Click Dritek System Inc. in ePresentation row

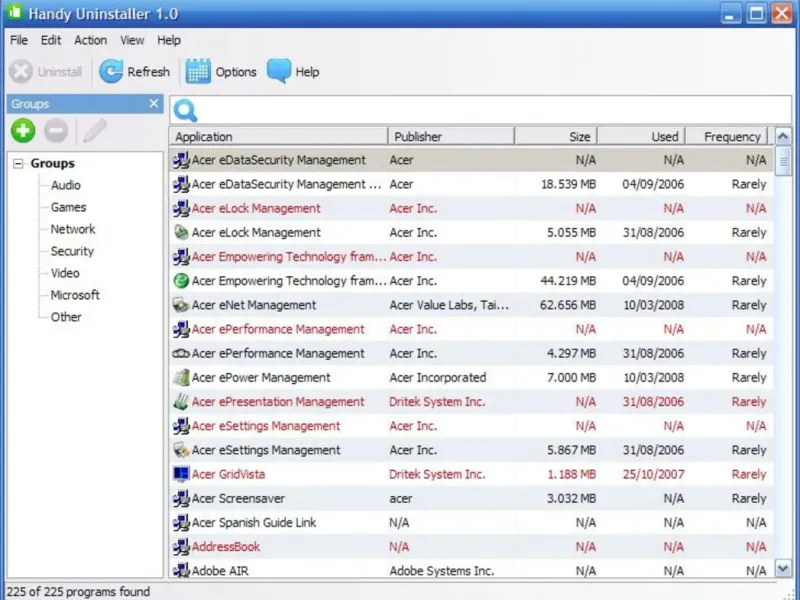point(437,402)
